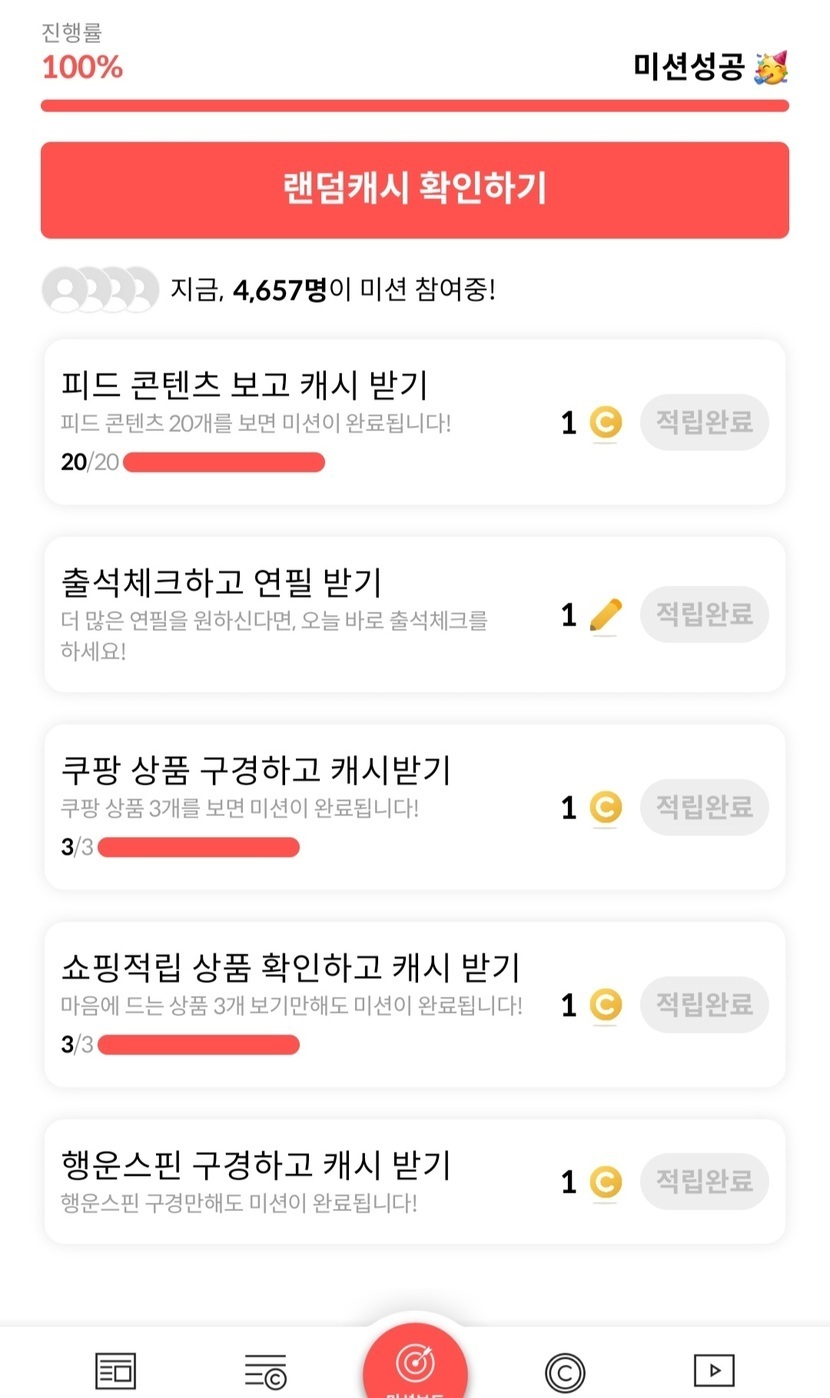This screenshot has height=1398, width=830.
Task: Tap 적립완료 button for 쇼핑적립 mission
Action: coord(704,1004)
